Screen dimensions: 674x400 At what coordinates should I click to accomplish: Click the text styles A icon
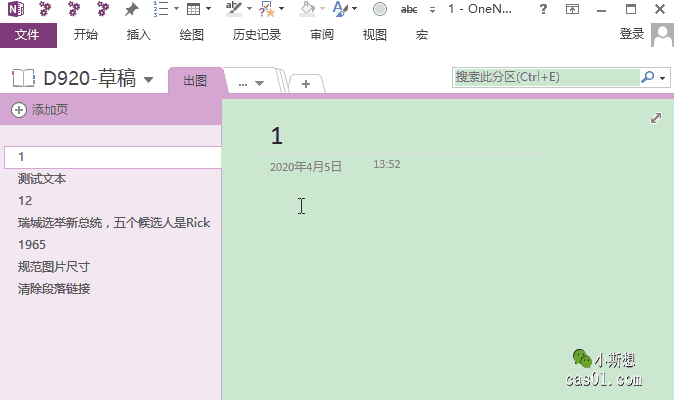pyautogui.click(x=340, y=9)
